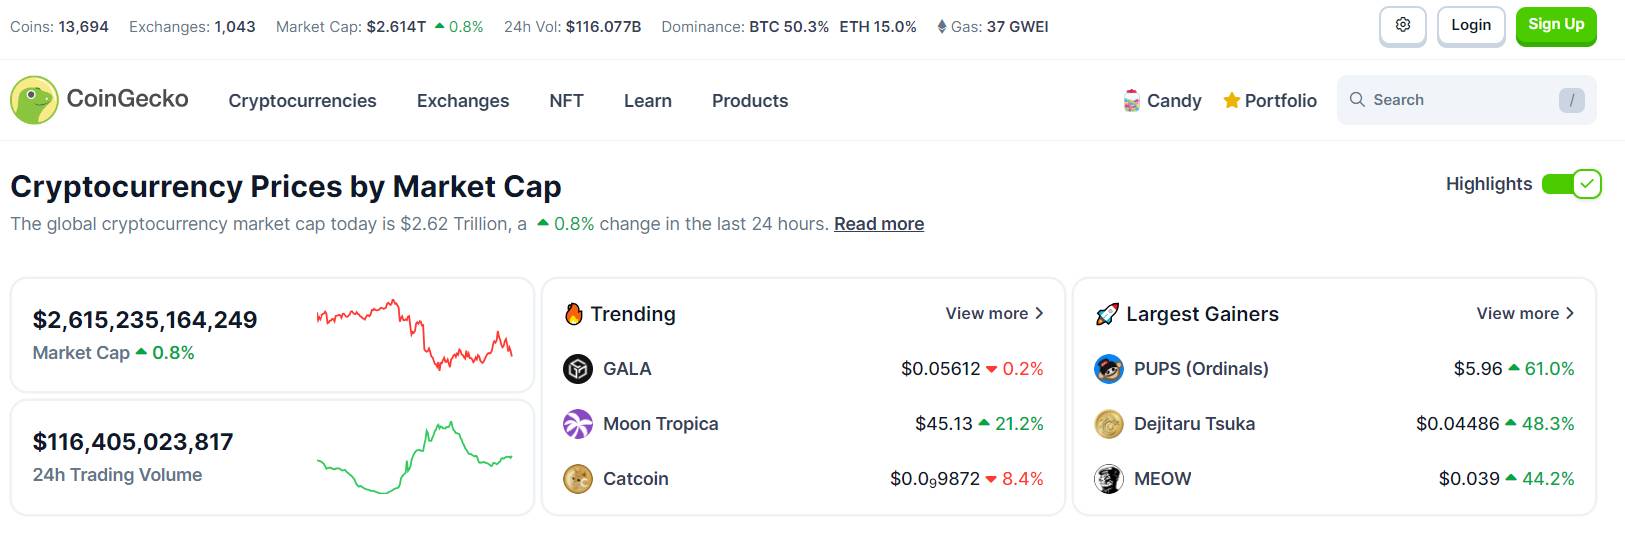Open the Products menu

(750, 101)
